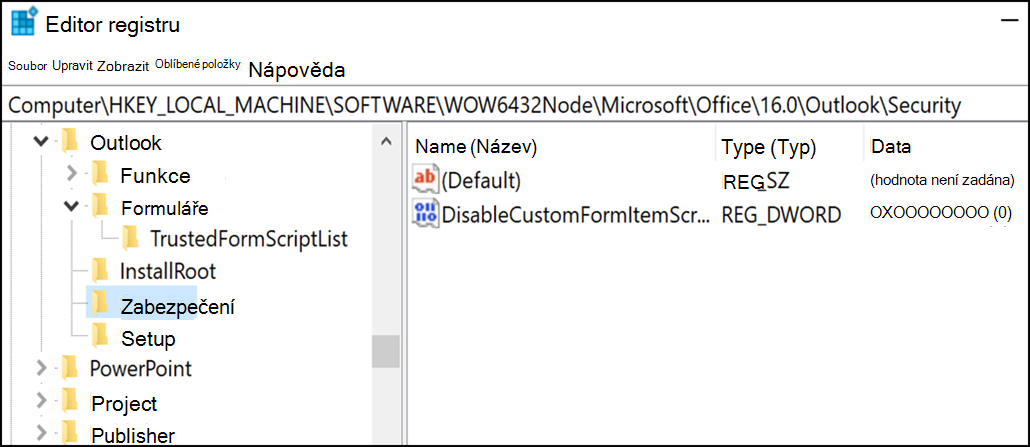Select the Setup key label
This screenshot has height=447, width=1030.
point(148,339)
